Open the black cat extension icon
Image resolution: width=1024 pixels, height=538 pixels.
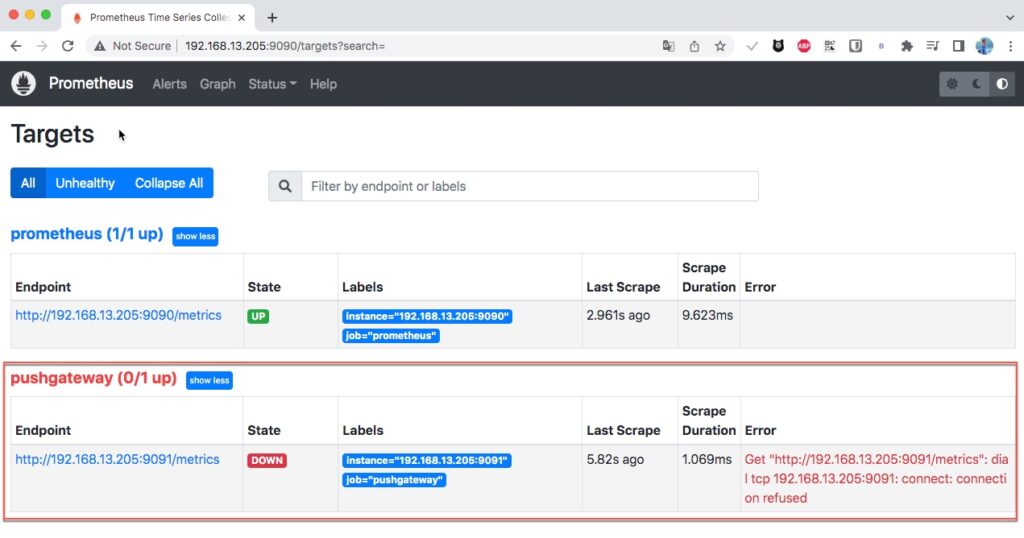pos(778,46)
